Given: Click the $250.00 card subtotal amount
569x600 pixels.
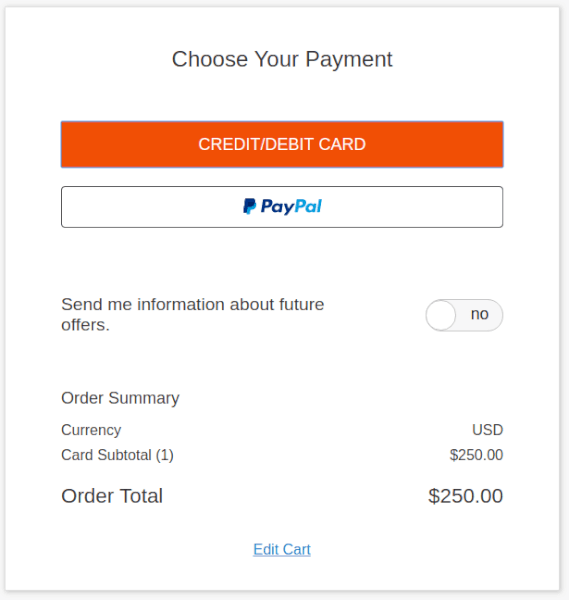Looking at the screenshot, I should tap(476, 455).
